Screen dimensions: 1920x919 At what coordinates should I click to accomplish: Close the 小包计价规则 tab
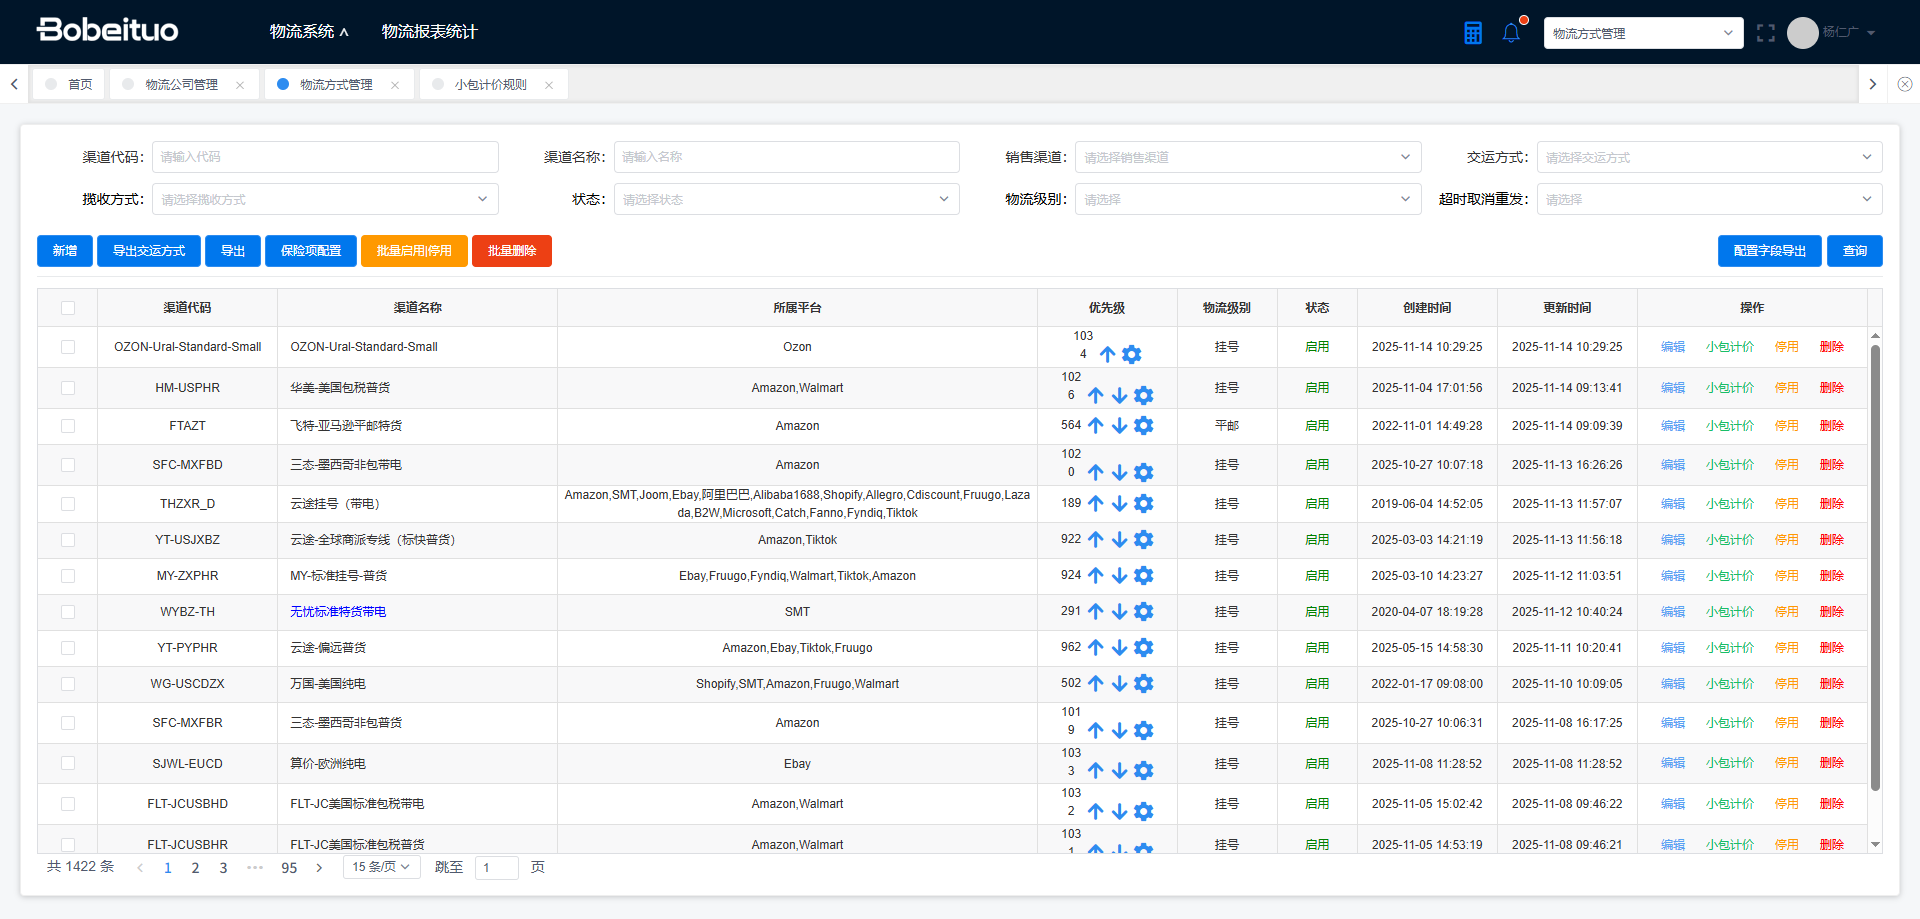click(x=549, y=85)
